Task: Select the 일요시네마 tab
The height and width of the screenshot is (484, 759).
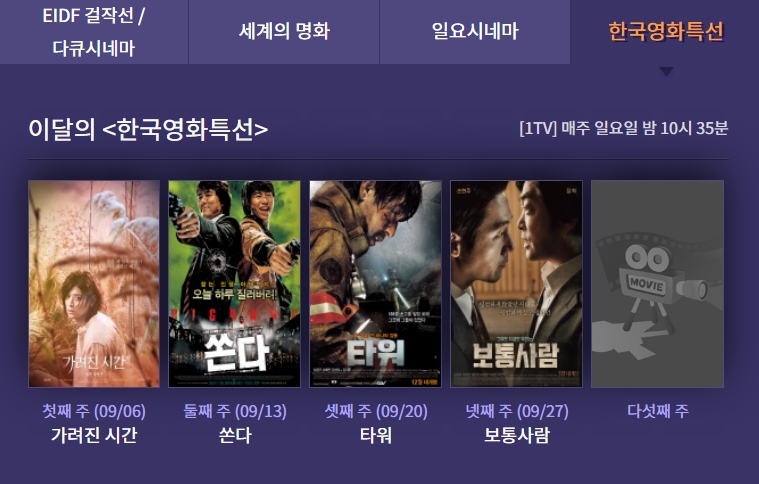Action: (475, 32)
